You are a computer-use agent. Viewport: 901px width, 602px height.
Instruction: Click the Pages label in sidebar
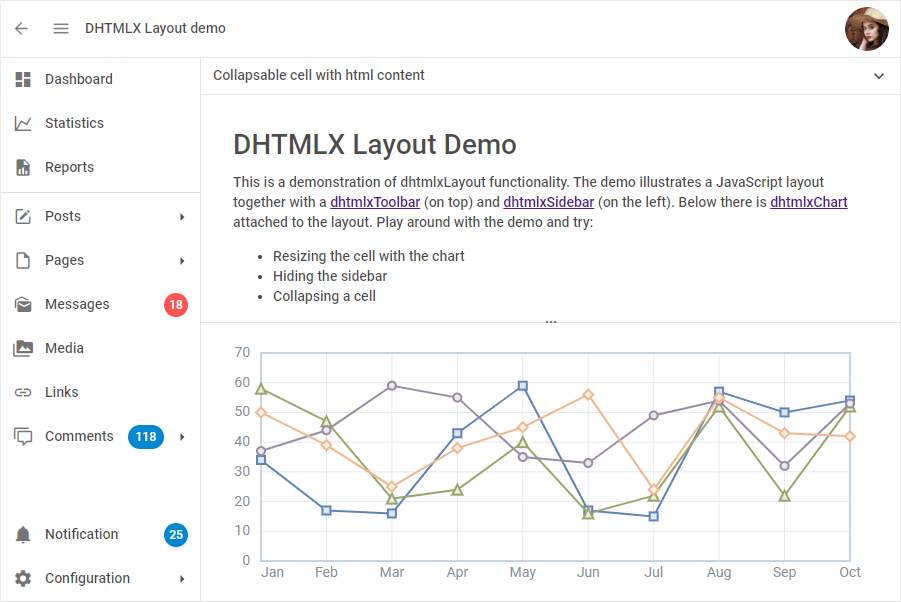[x=64, y=261]
